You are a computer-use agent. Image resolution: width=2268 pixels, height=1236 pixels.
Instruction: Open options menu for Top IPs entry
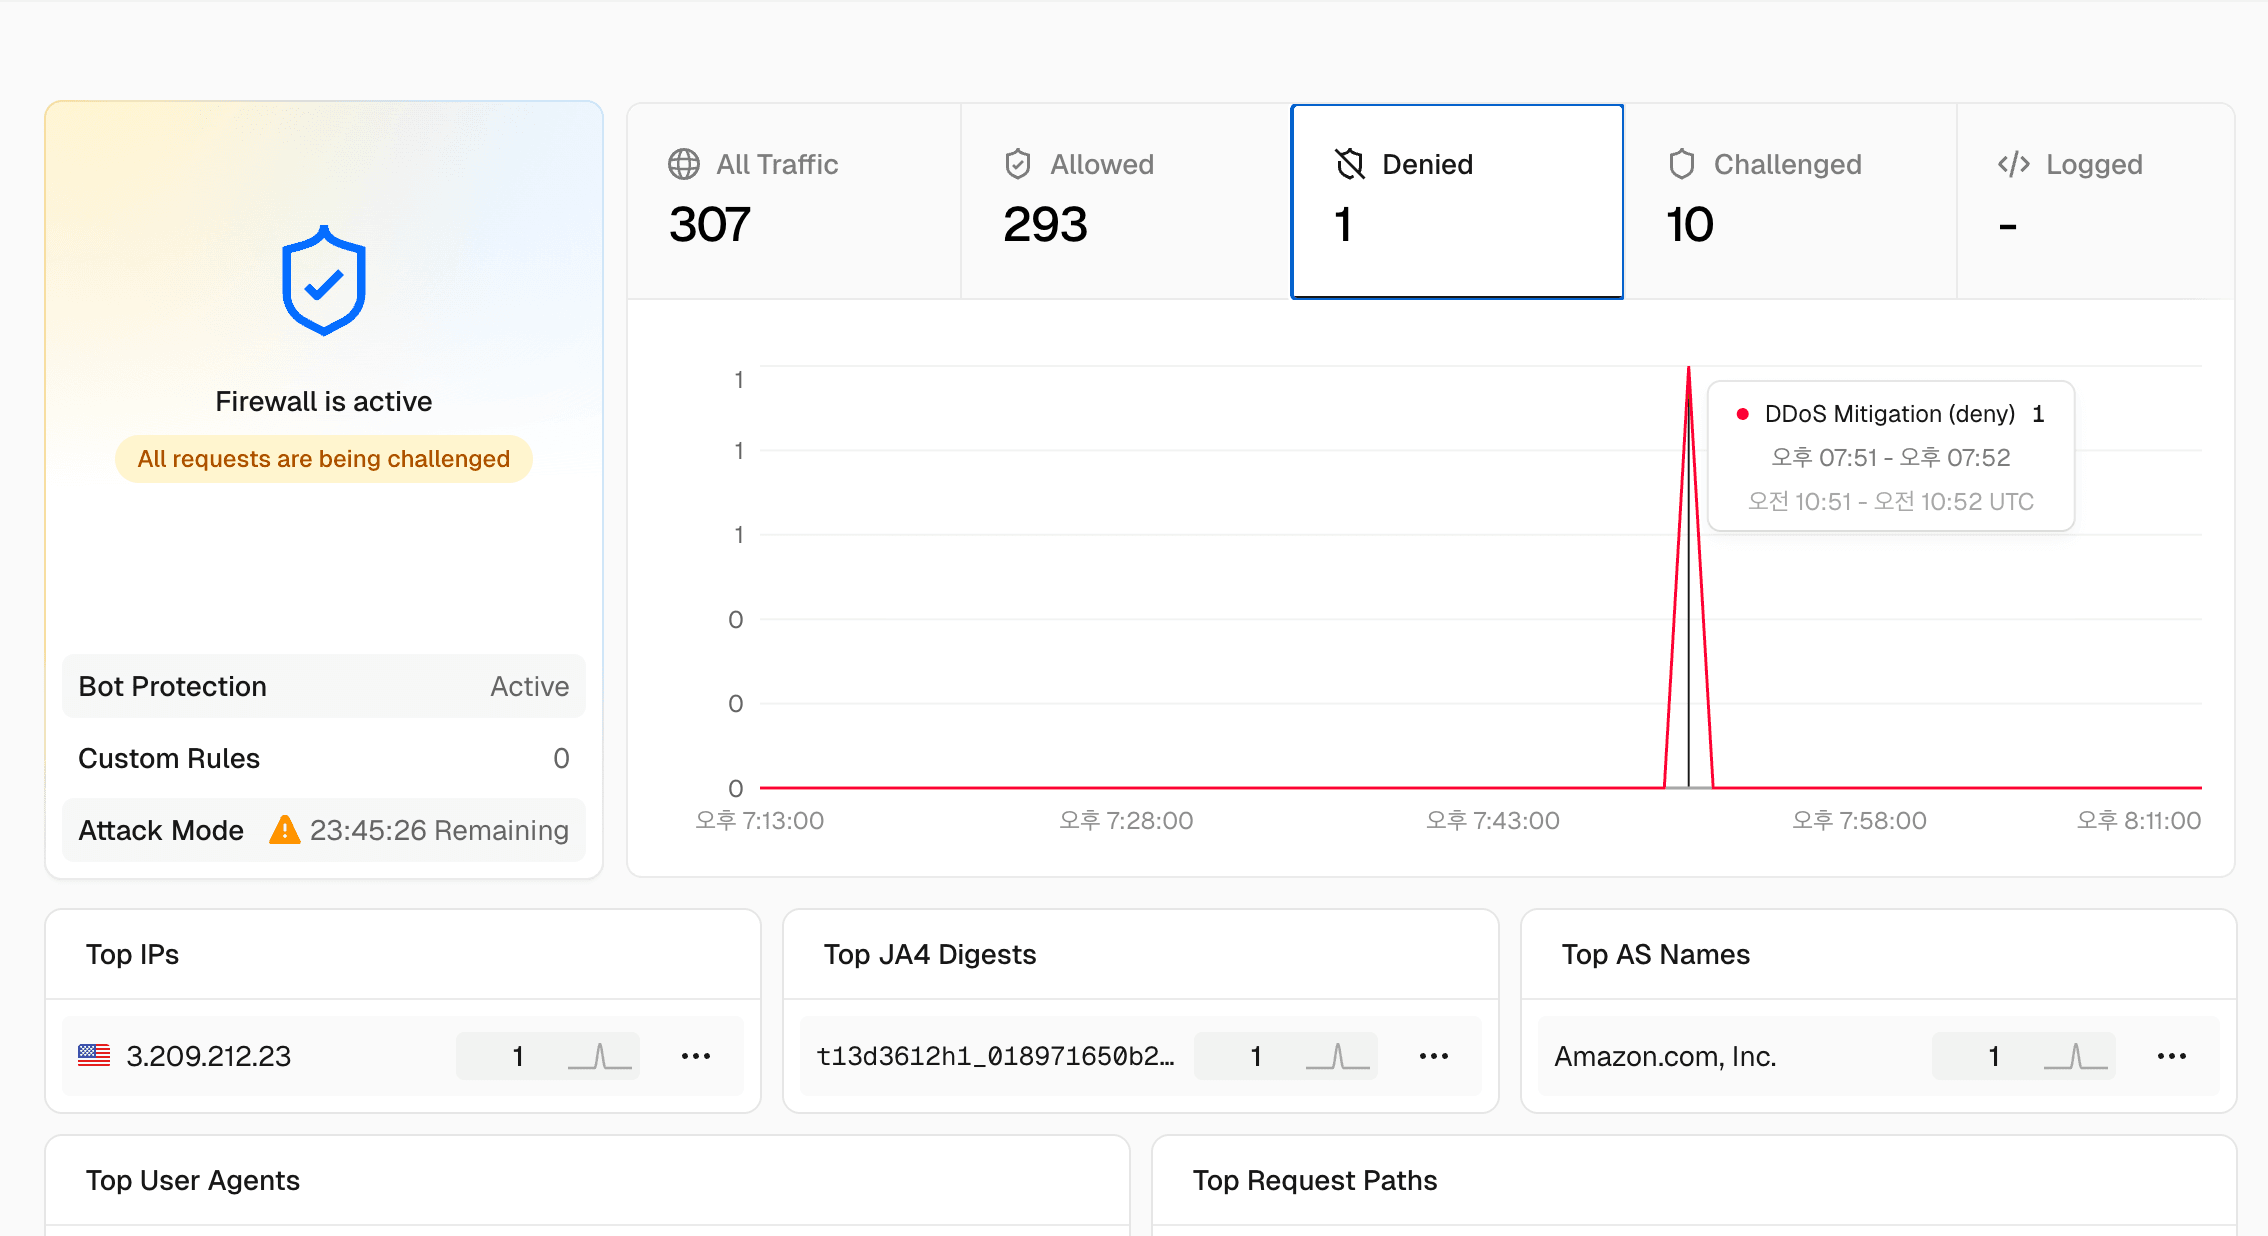tap(696, 1056)
